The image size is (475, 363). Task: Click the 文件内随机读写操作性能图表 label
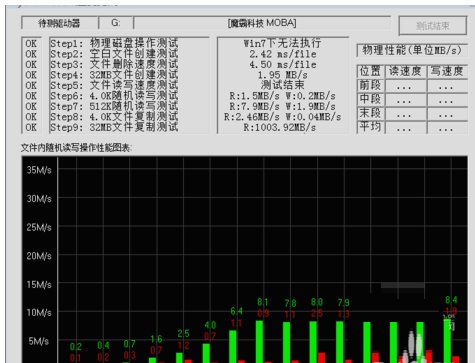76,148
